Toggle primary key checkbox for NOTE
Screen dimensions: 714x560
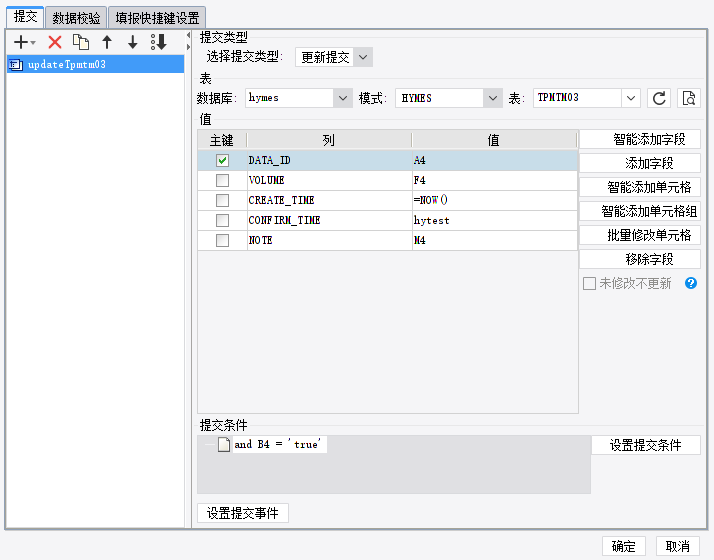(x=222, y=240)
